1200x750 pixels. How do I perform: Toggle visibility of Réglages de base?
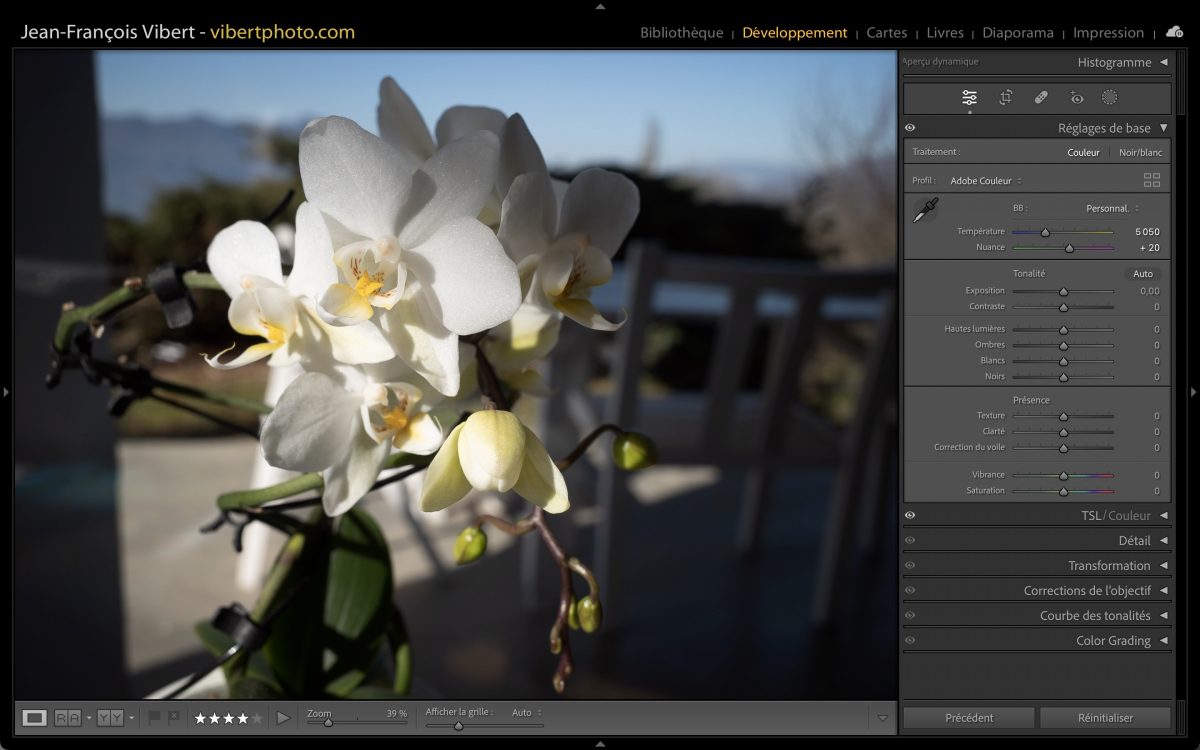pos(910,128)
